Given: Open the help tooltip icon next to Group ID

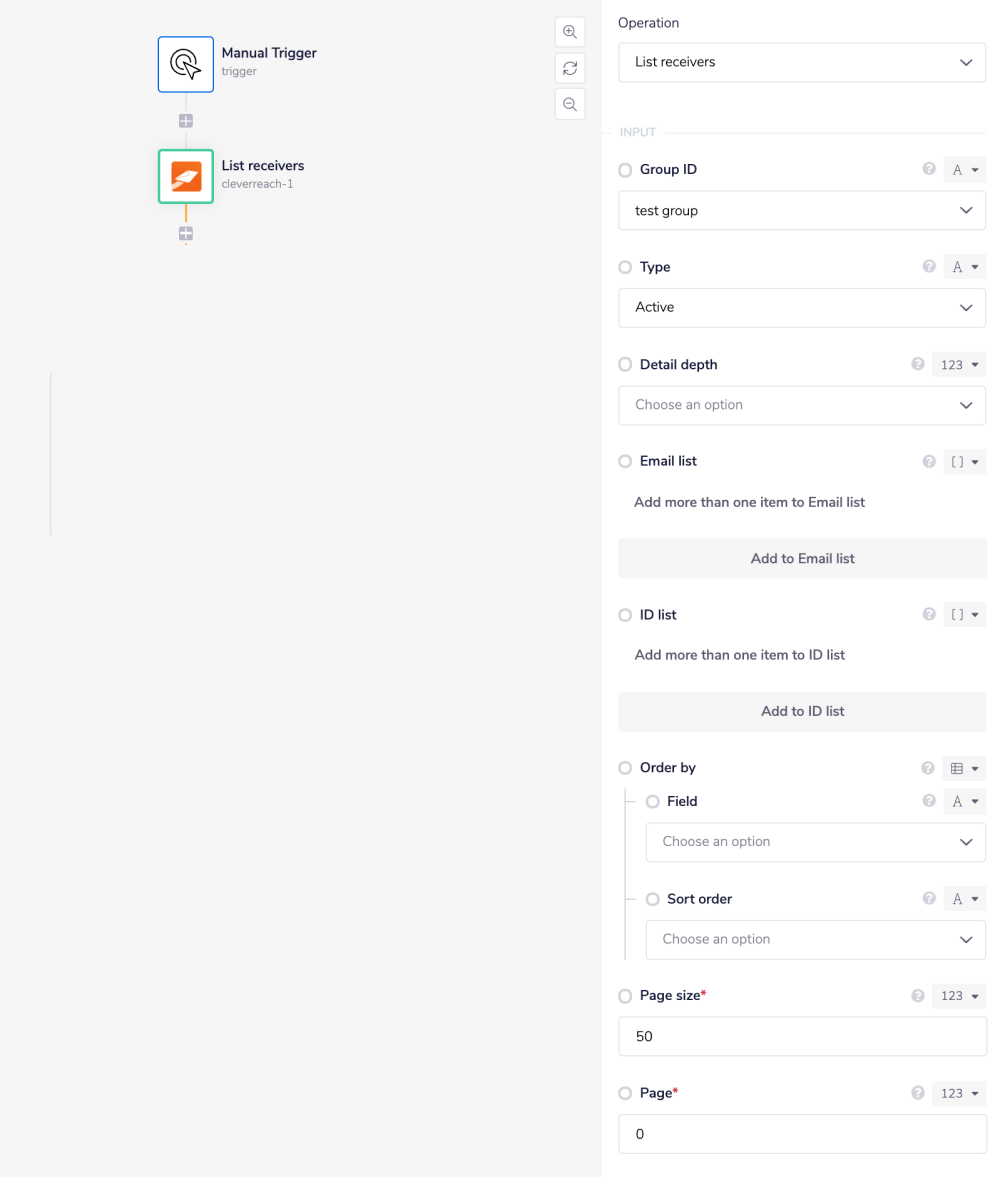Looking at the screenshot, I should point(929,169).
